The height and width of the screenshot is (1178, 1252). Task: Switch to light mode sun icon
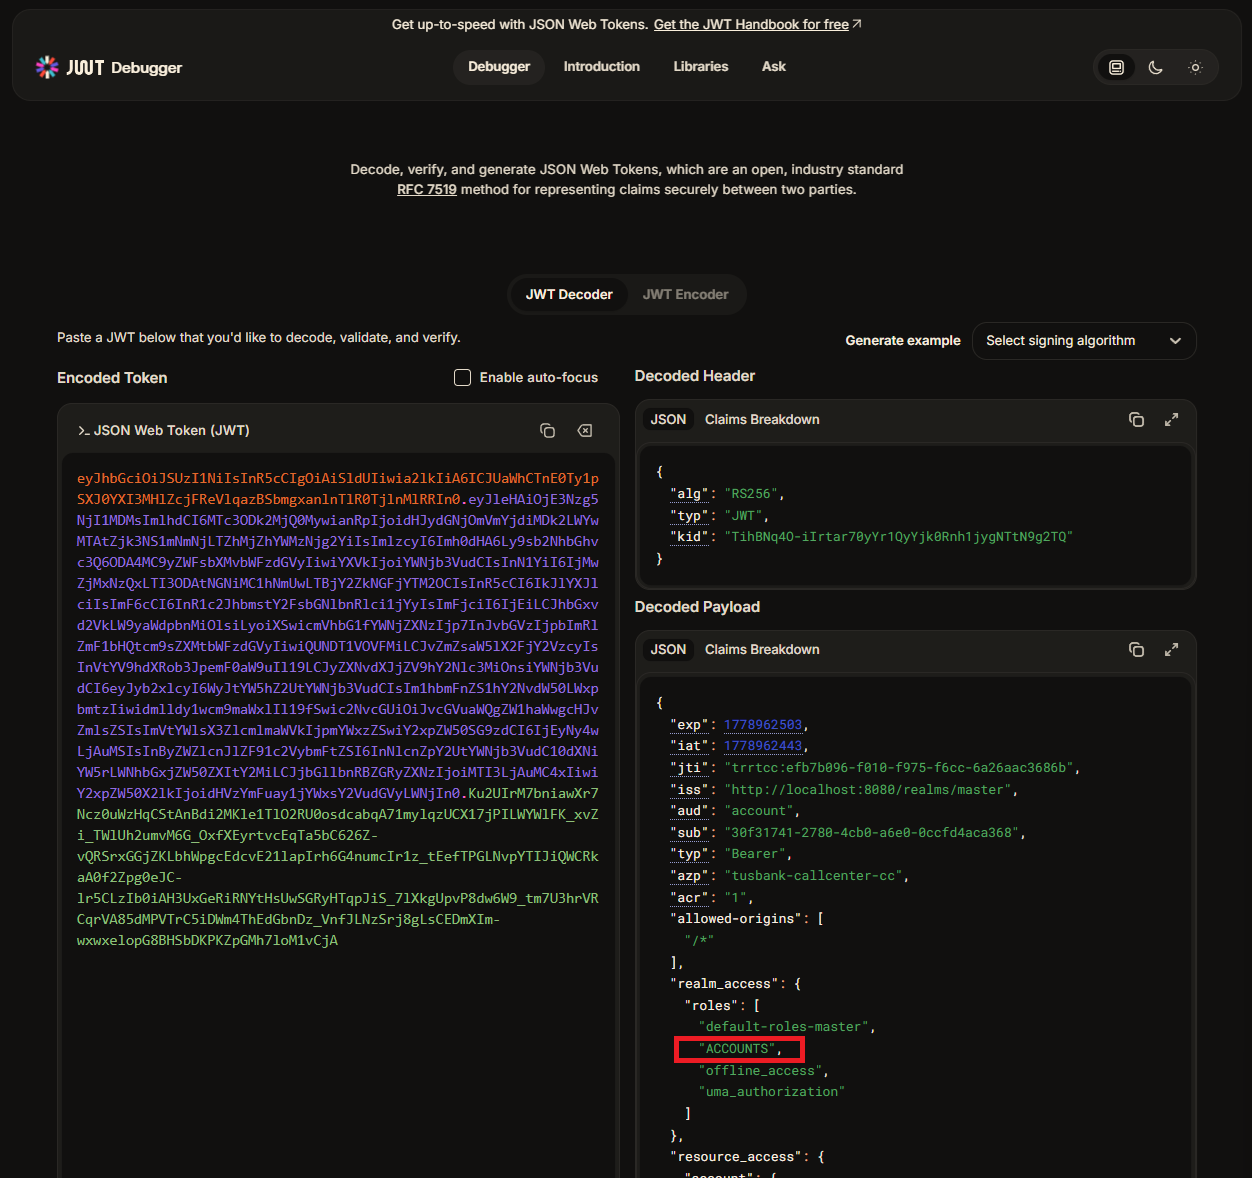pos(1195,67)
